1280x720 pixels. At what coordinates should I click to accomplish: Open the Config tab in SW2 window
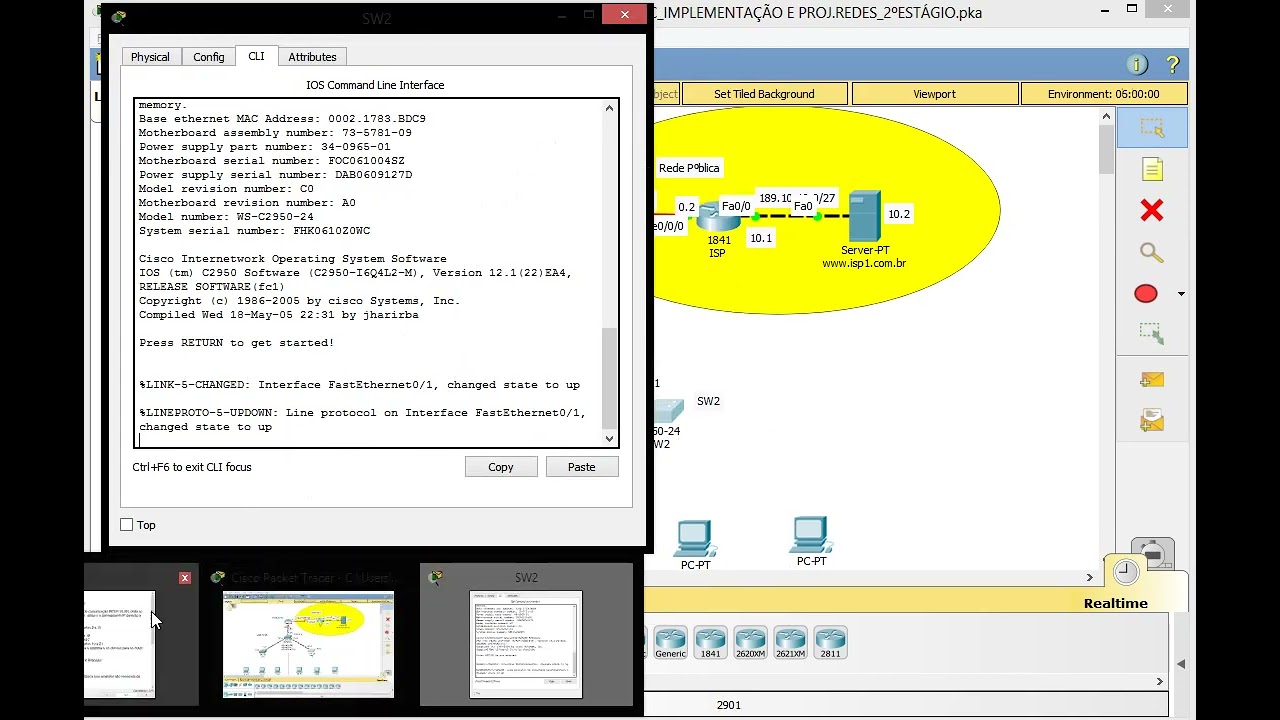click(208, 57)
